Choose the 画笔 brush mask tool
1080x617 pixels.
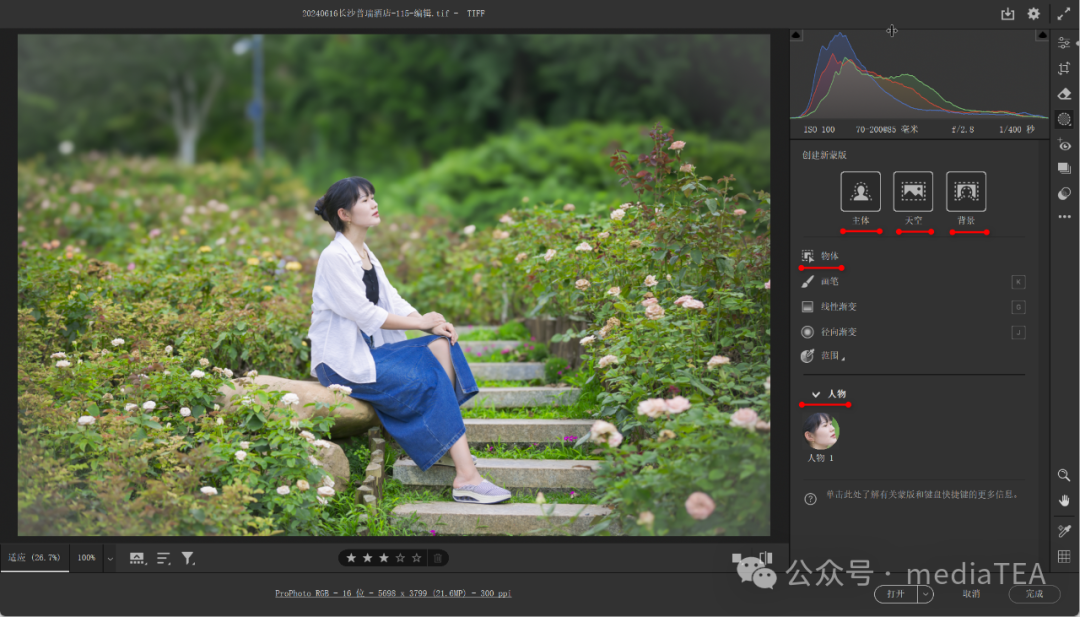(820, 282)
